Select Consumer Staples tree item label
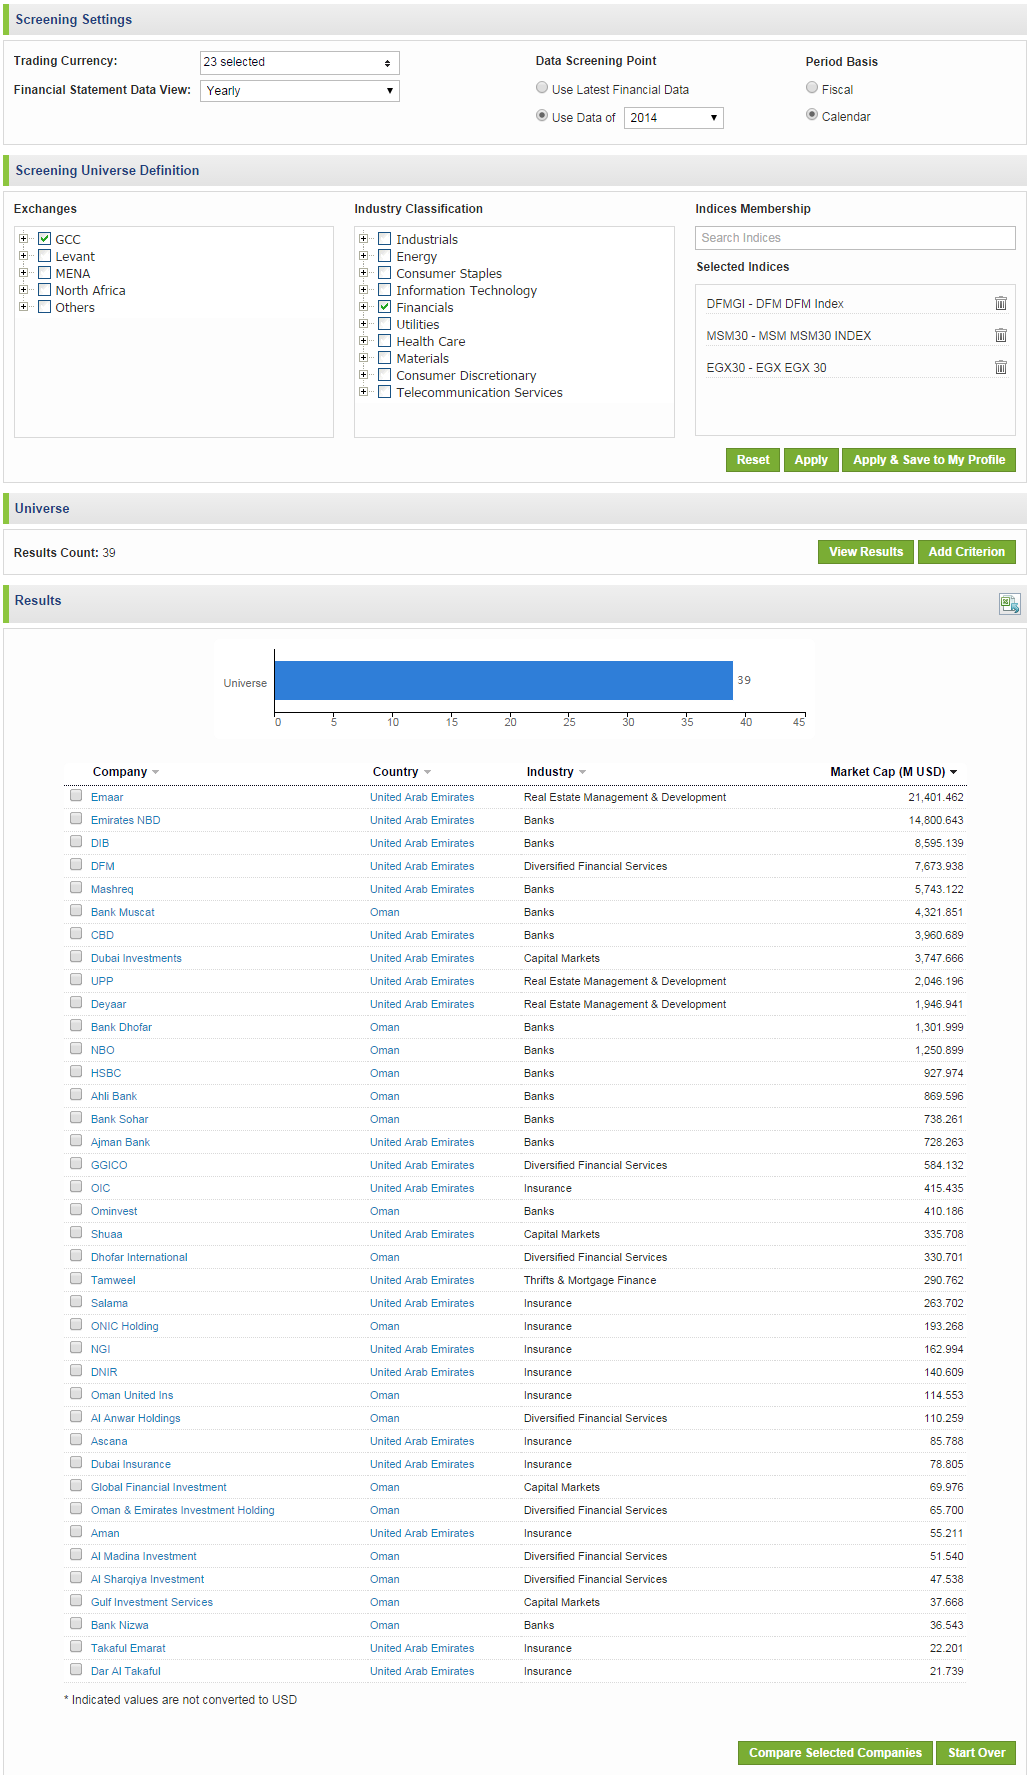1030x1775 pixels. (x=449, y=273)
